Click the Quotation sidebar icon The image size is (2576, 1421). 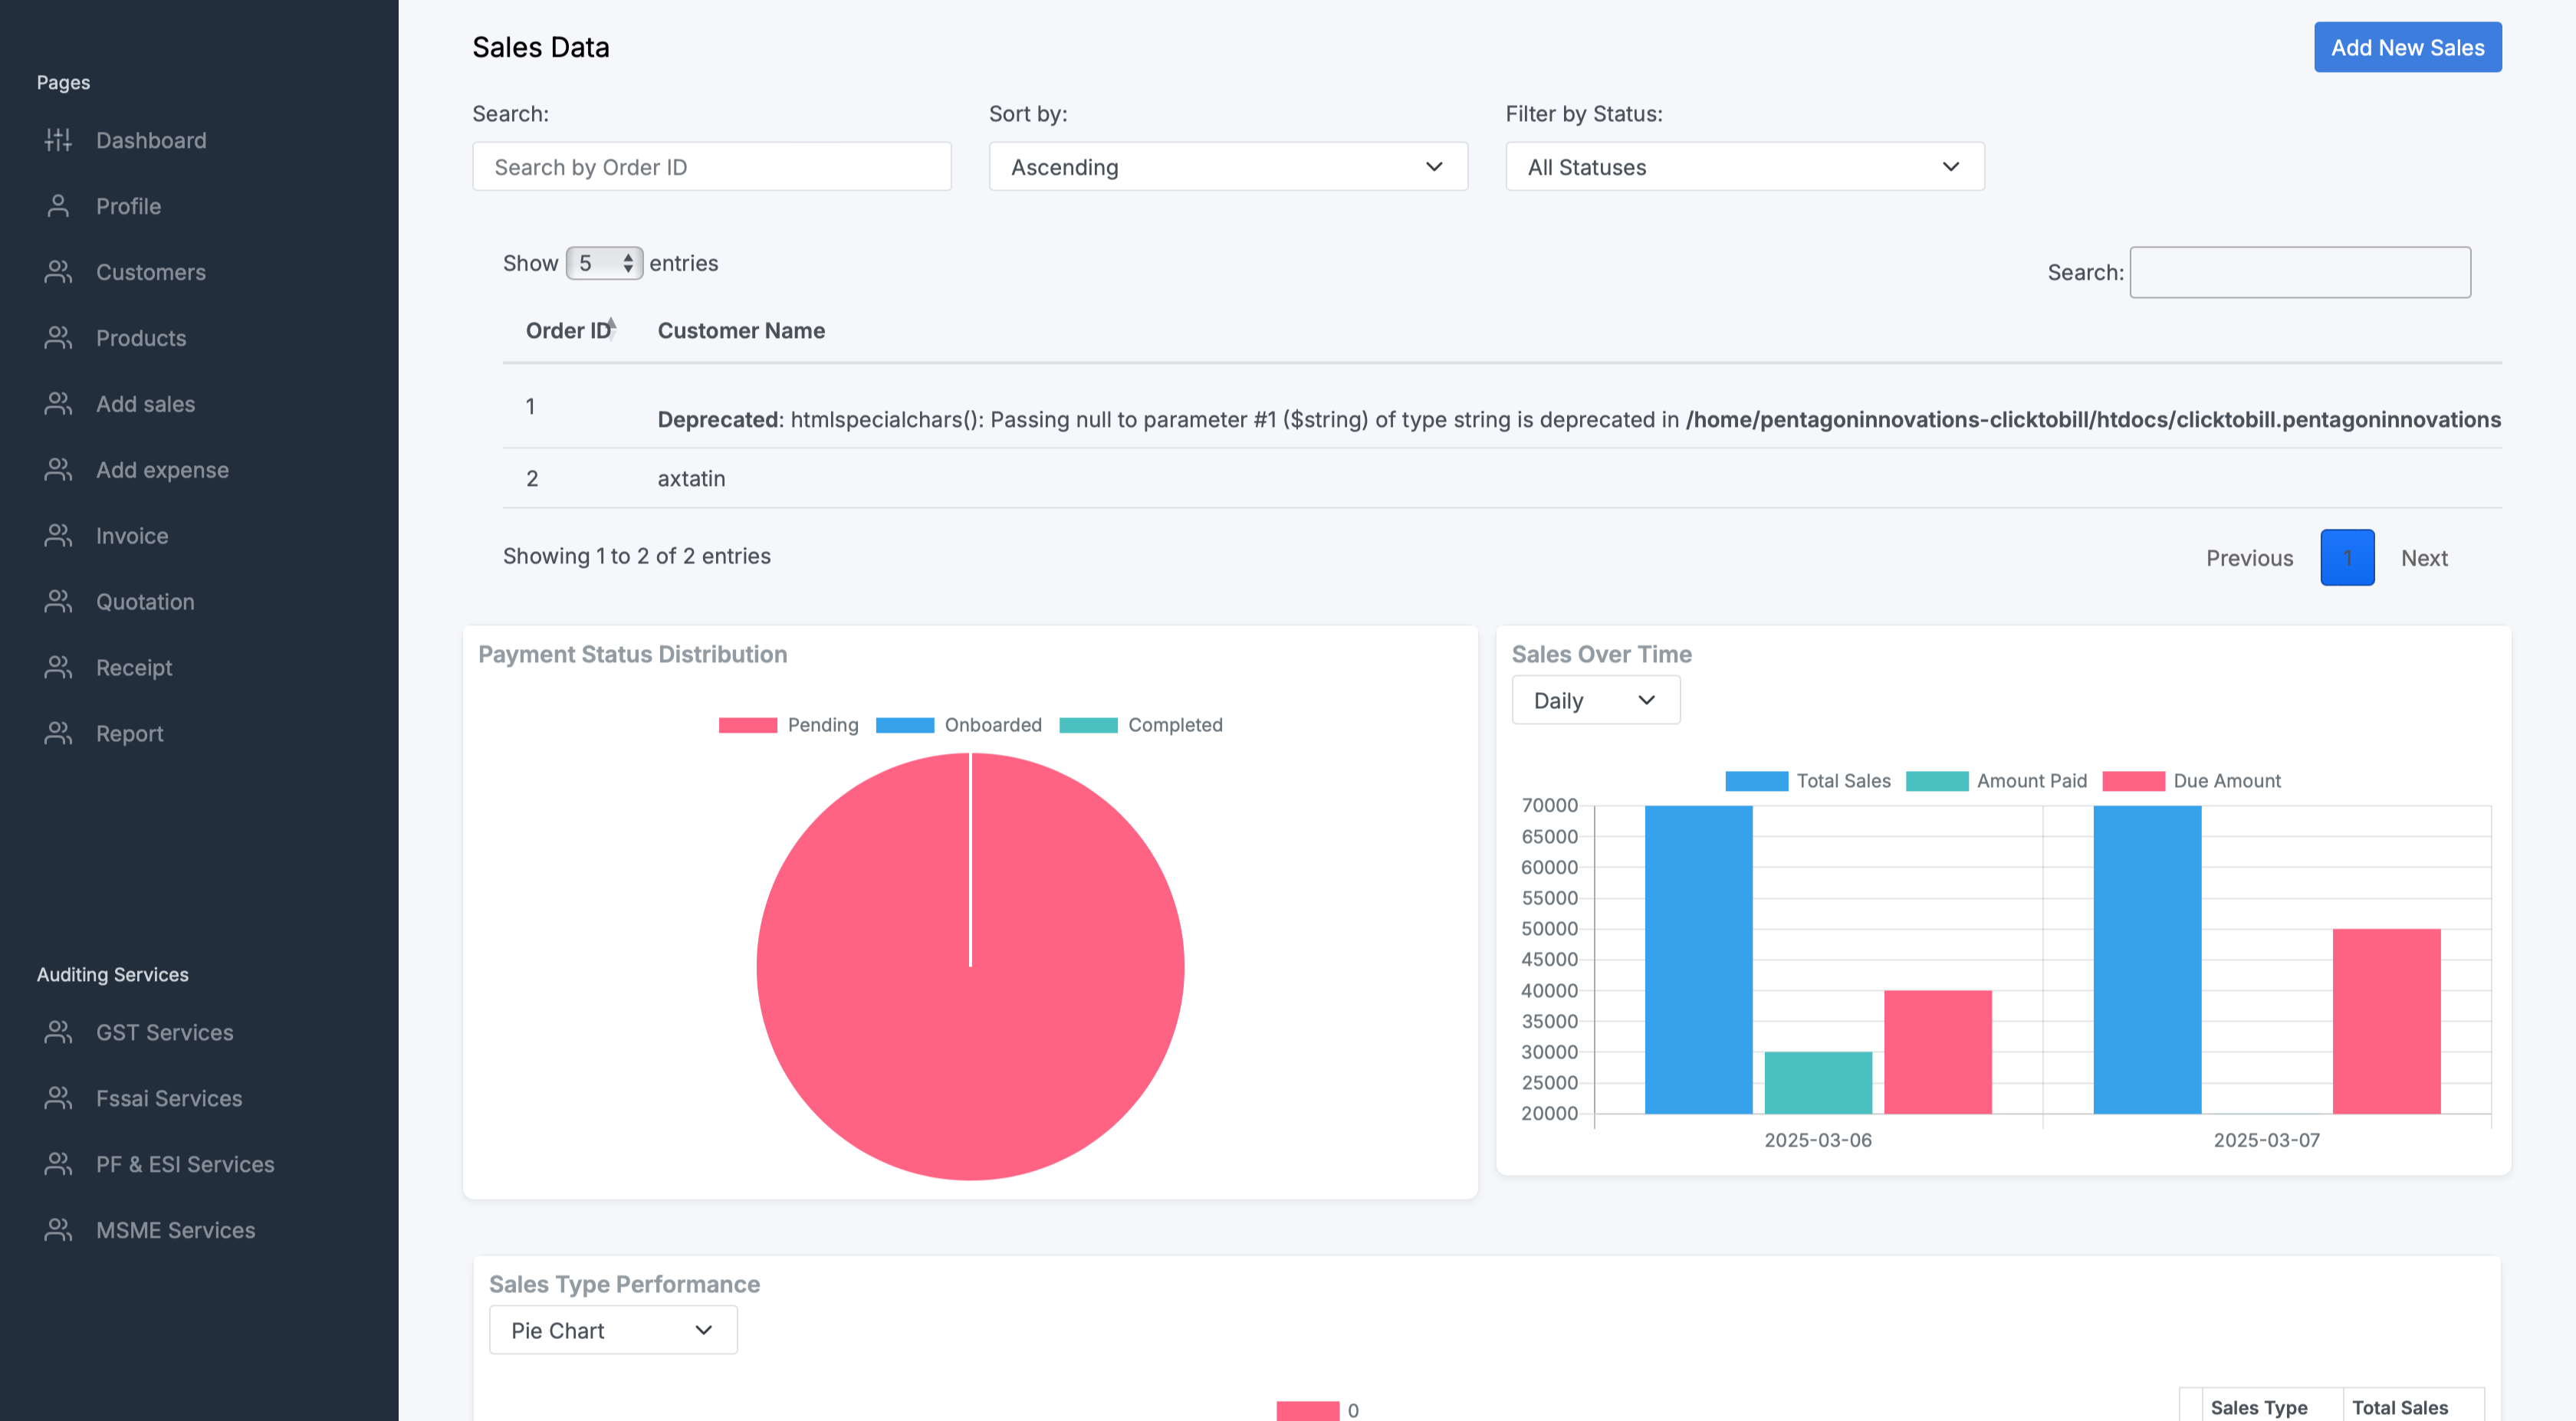[x=58, y=602]
